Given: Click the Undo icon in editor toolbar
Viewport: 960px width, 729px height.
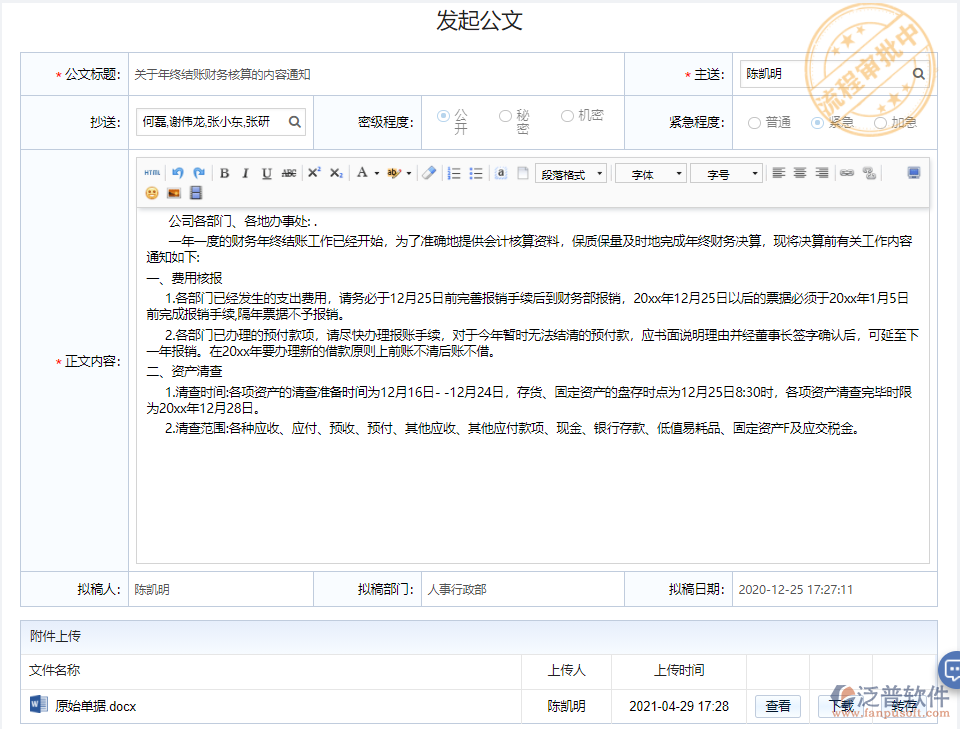Looking at the screenshot, I should point(178,173).
